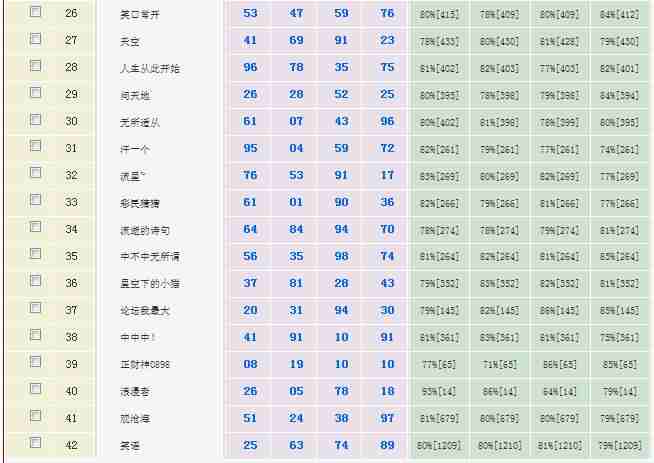654x463 pixels.
Task: Open username 无所适从 in row 30
Action: [x=139, y=122]
